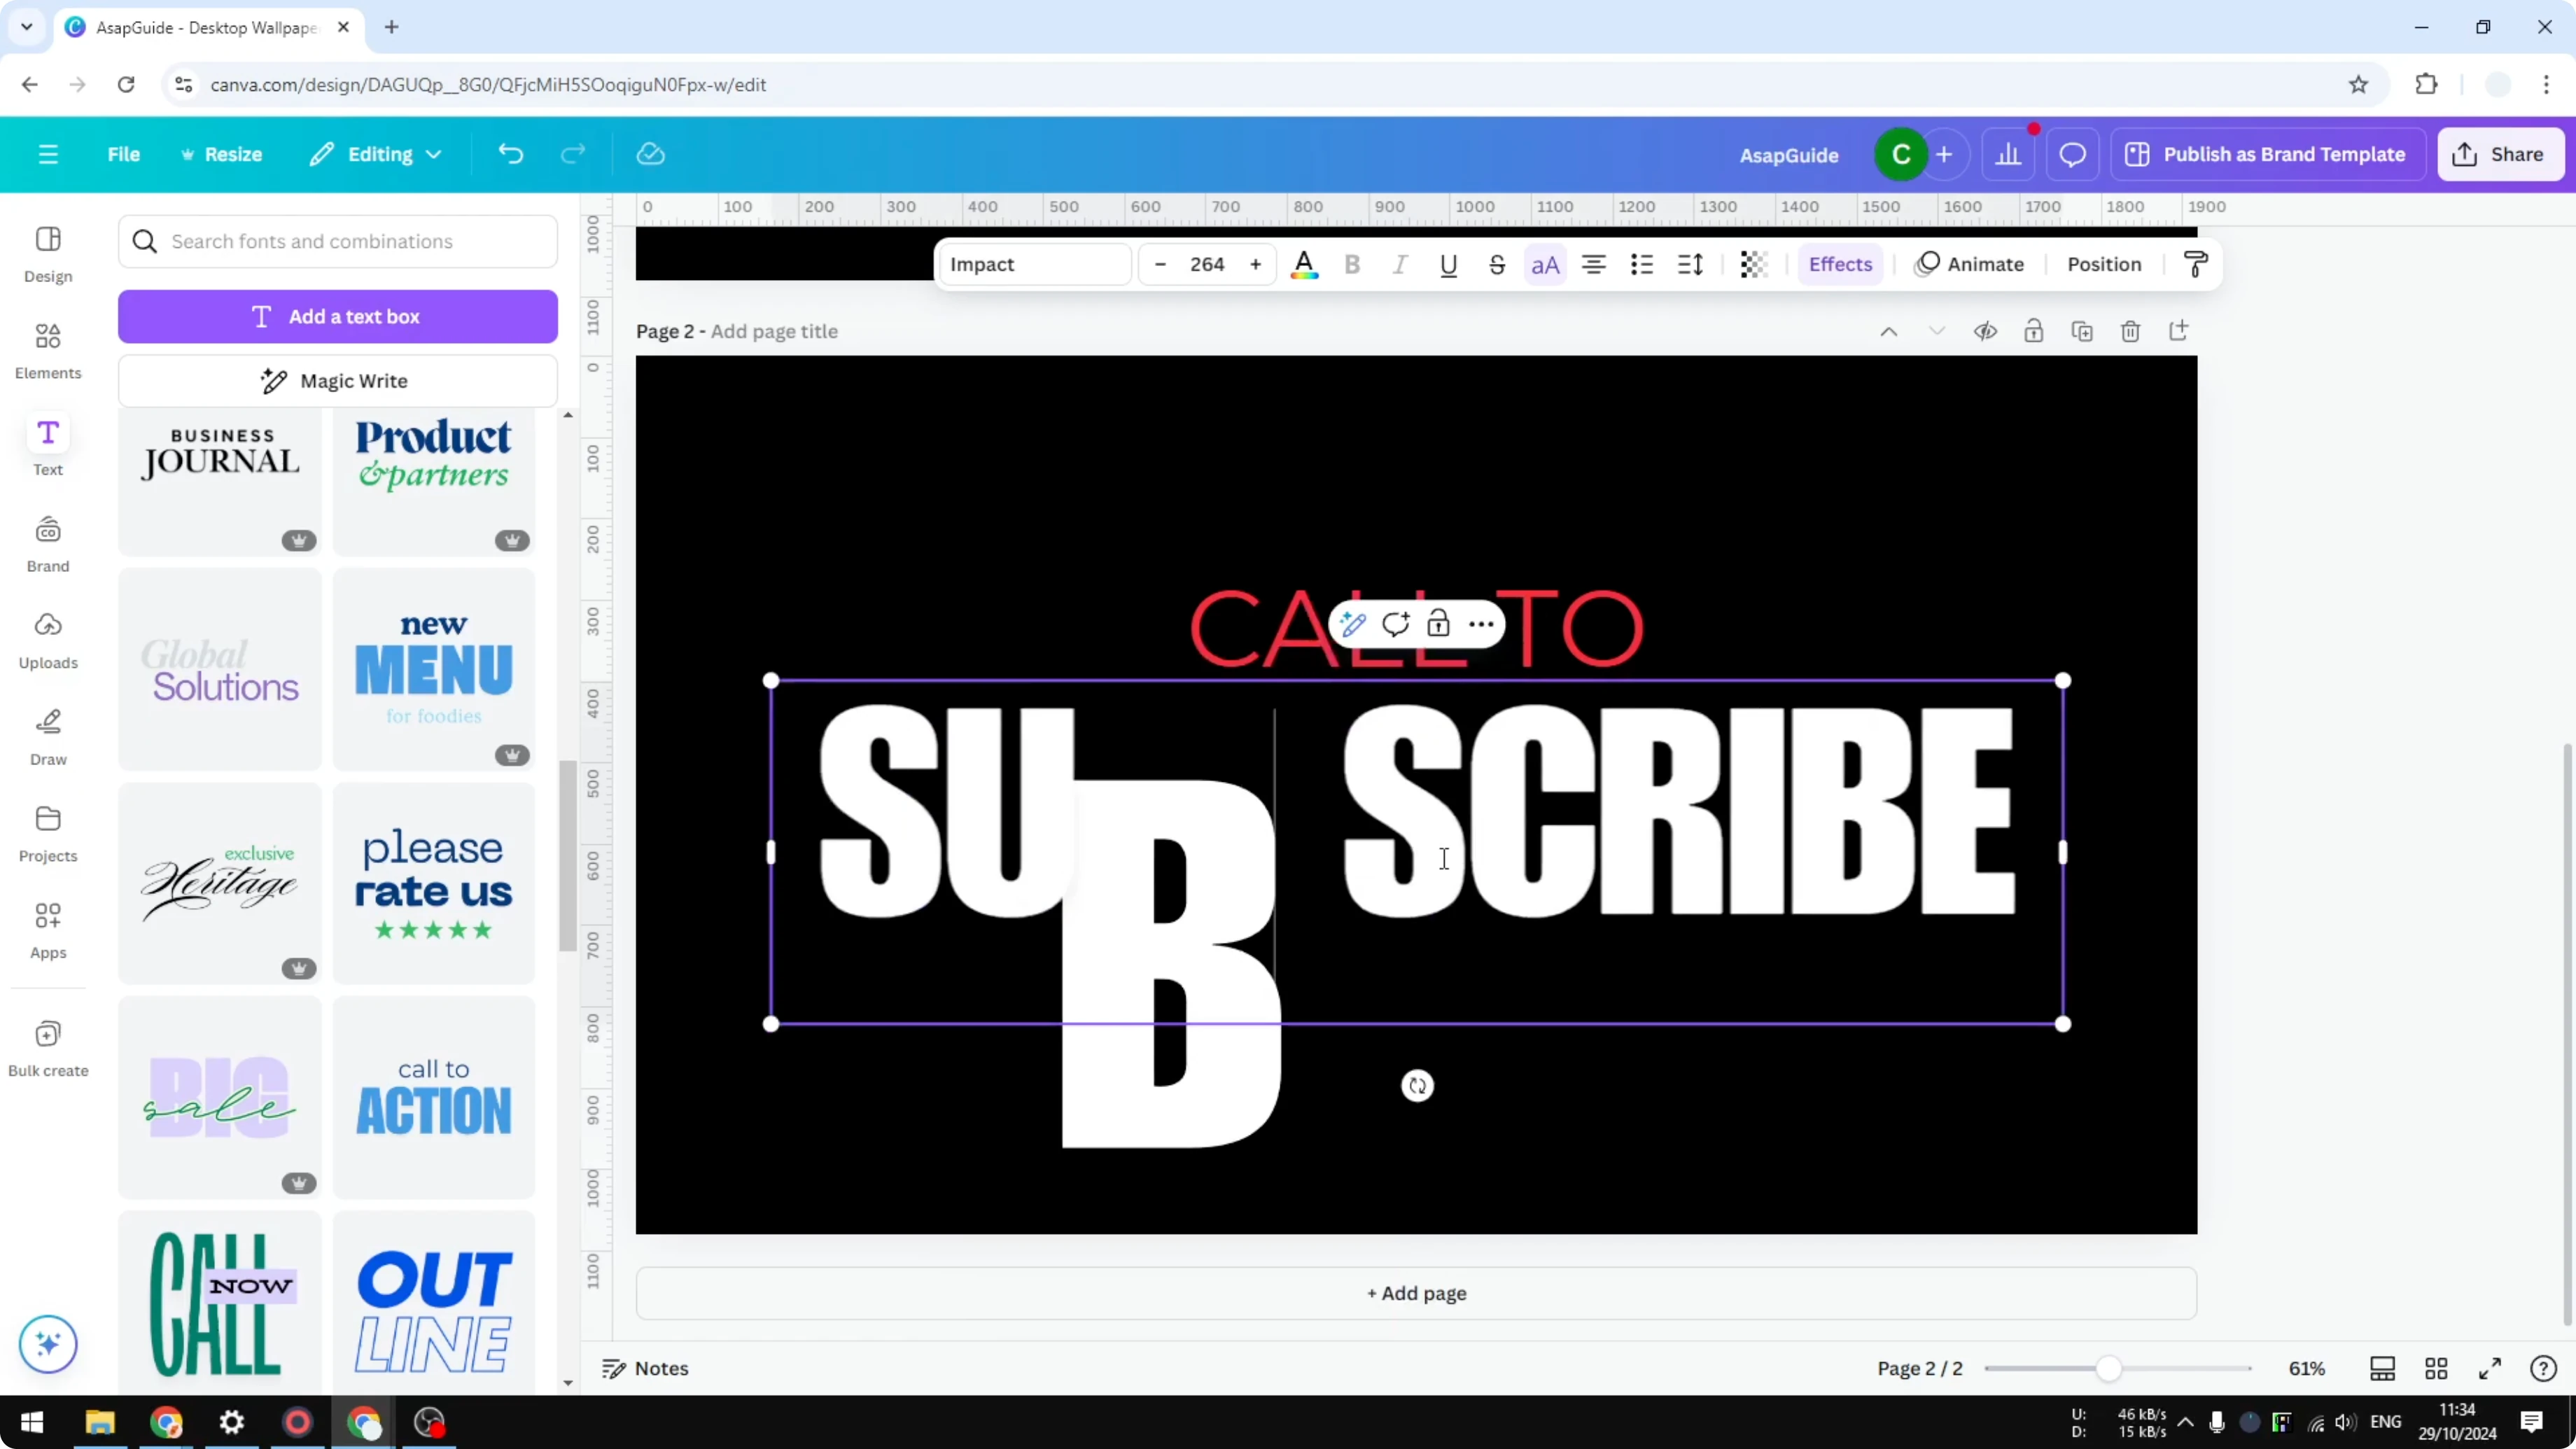Screen dimensions: 2576x1449
Task: Select the Uploads panel
Action: 47,640
